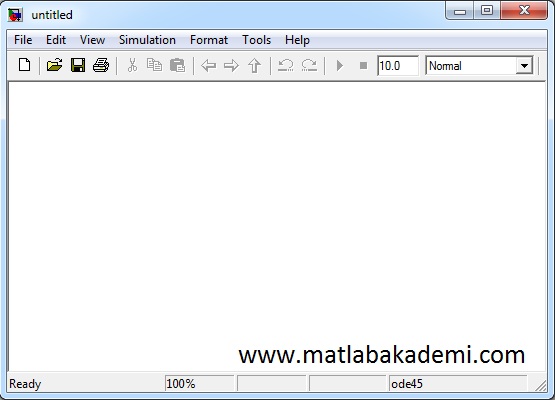The width and height of the screenshot is (555, 400).
Task: Copy selection using the copy icon
Action: click(x=154, y=65)
